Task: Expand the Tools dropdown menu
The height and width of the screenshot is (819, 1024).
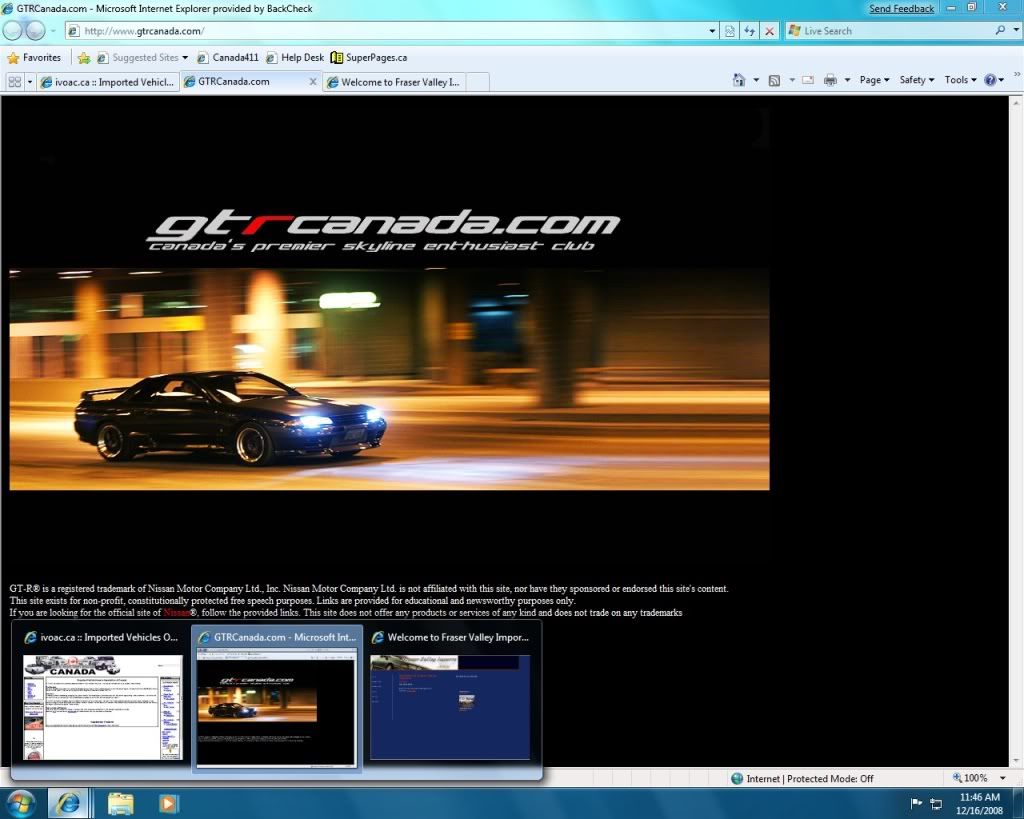Action: coord(961,80)
